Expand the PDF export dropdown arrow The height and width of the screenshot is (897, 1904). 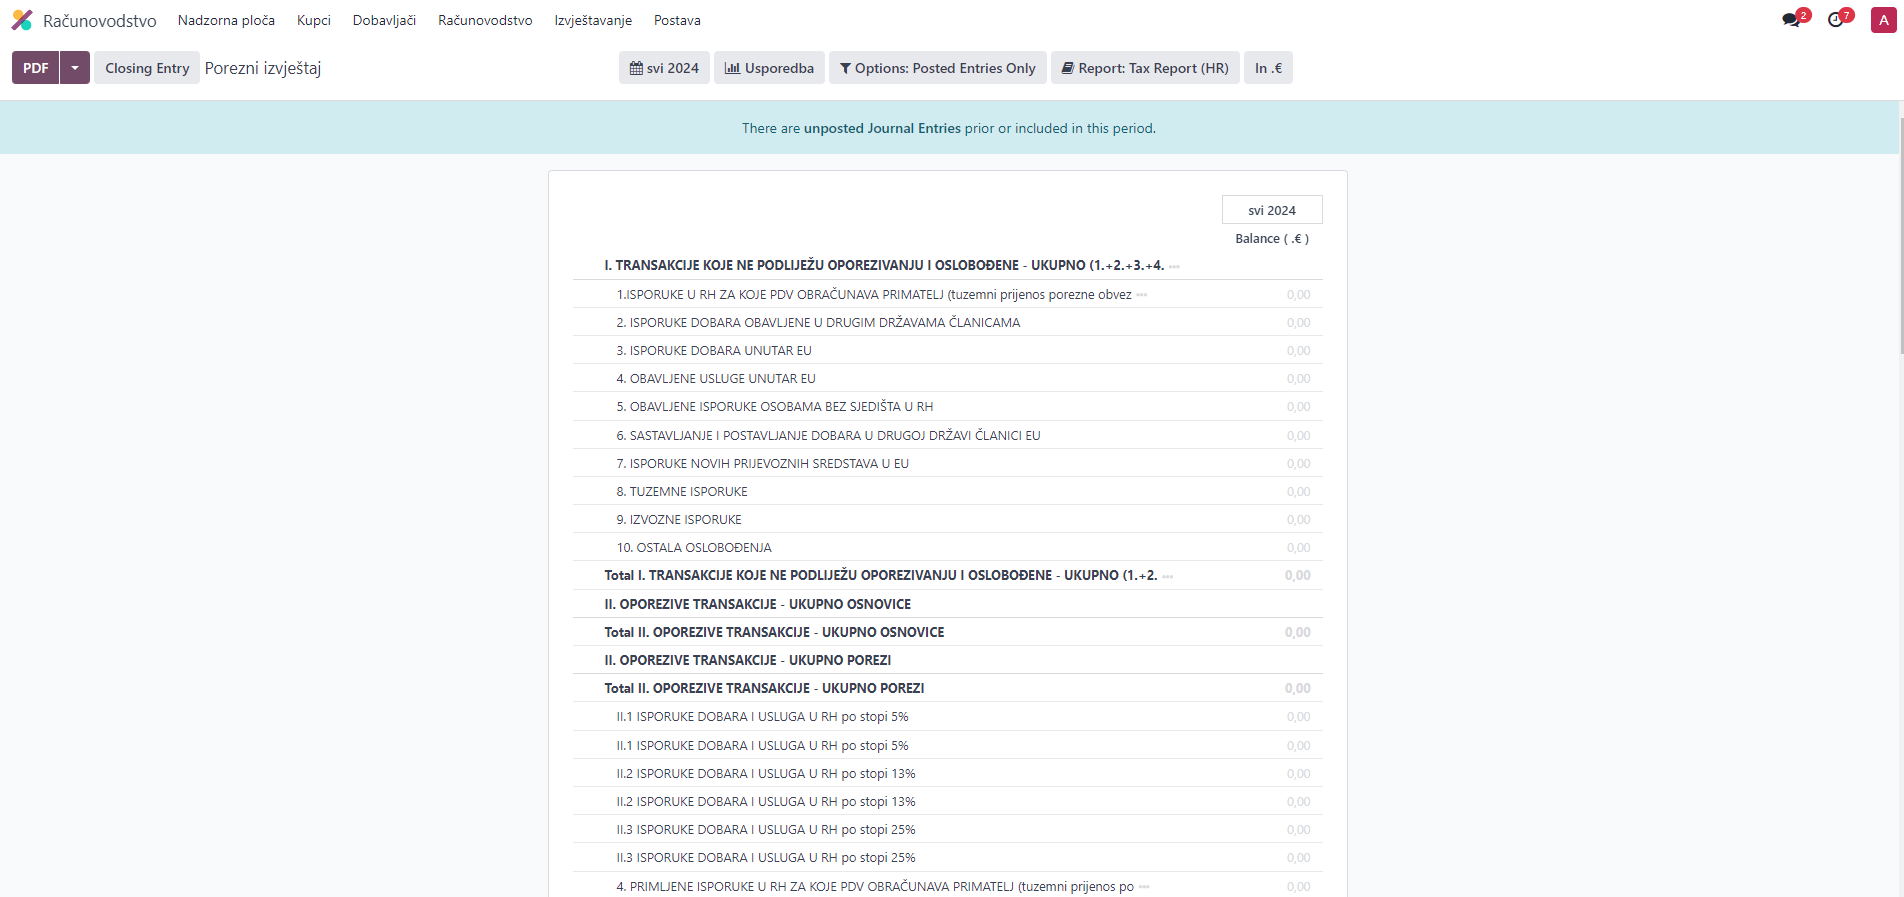click(x=75, y=68)
